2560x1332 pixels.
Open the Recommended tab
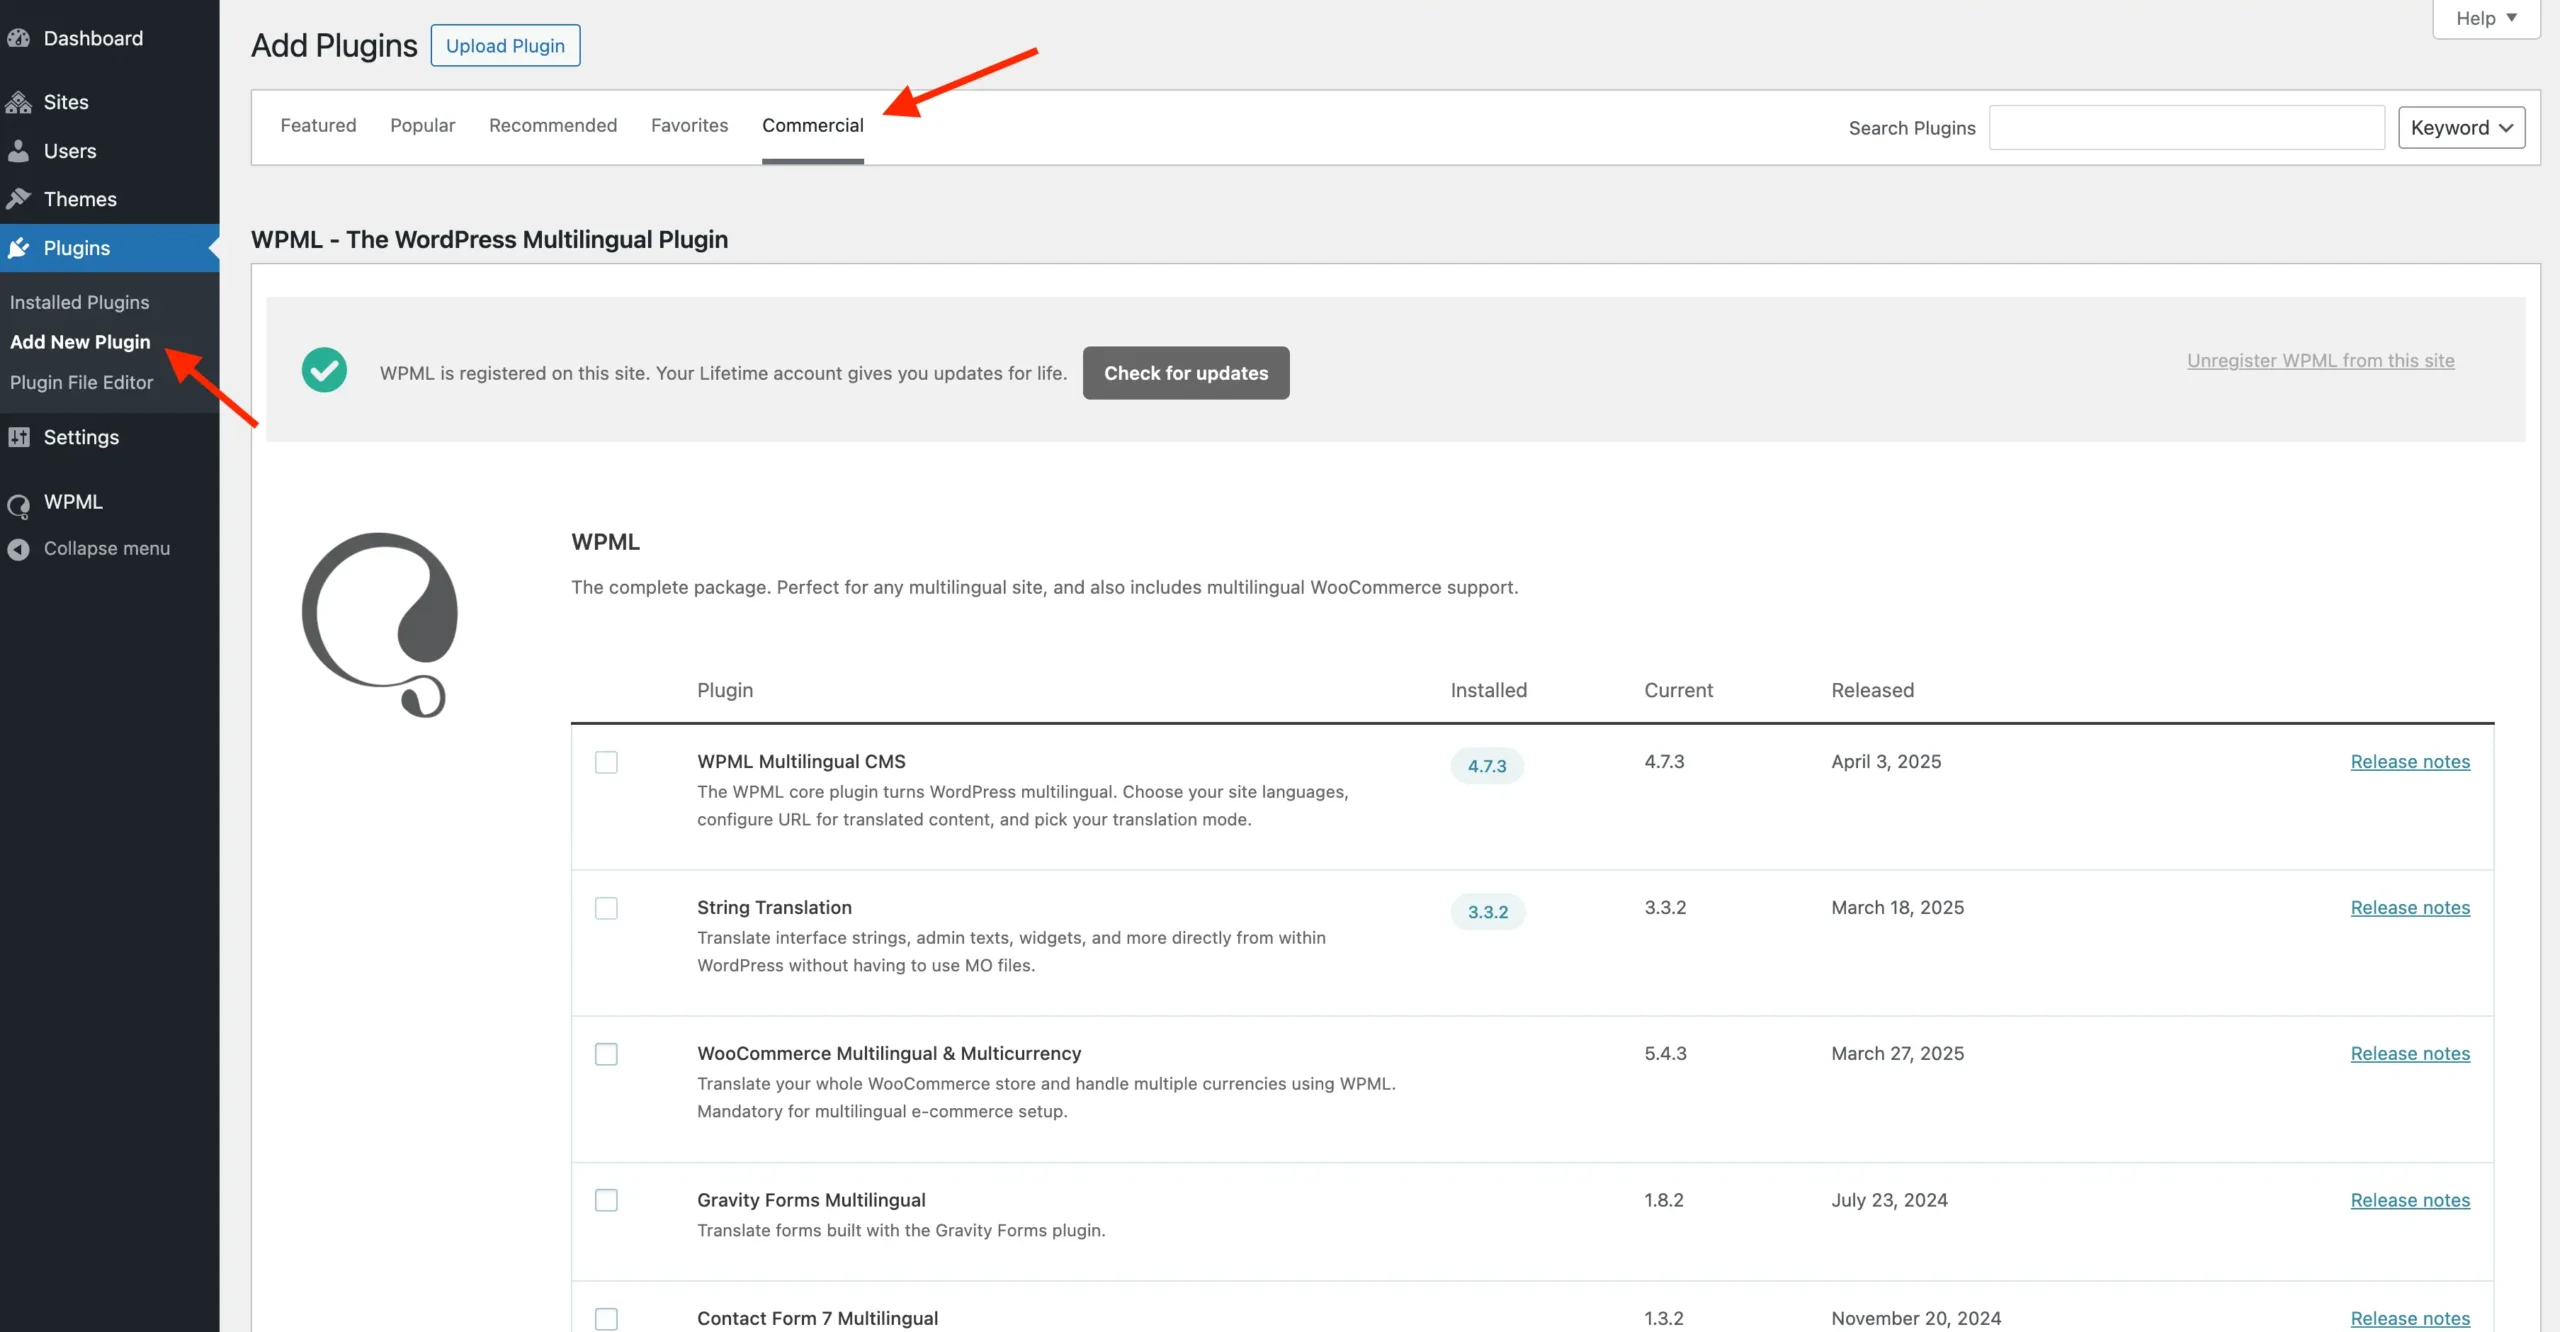553,125
